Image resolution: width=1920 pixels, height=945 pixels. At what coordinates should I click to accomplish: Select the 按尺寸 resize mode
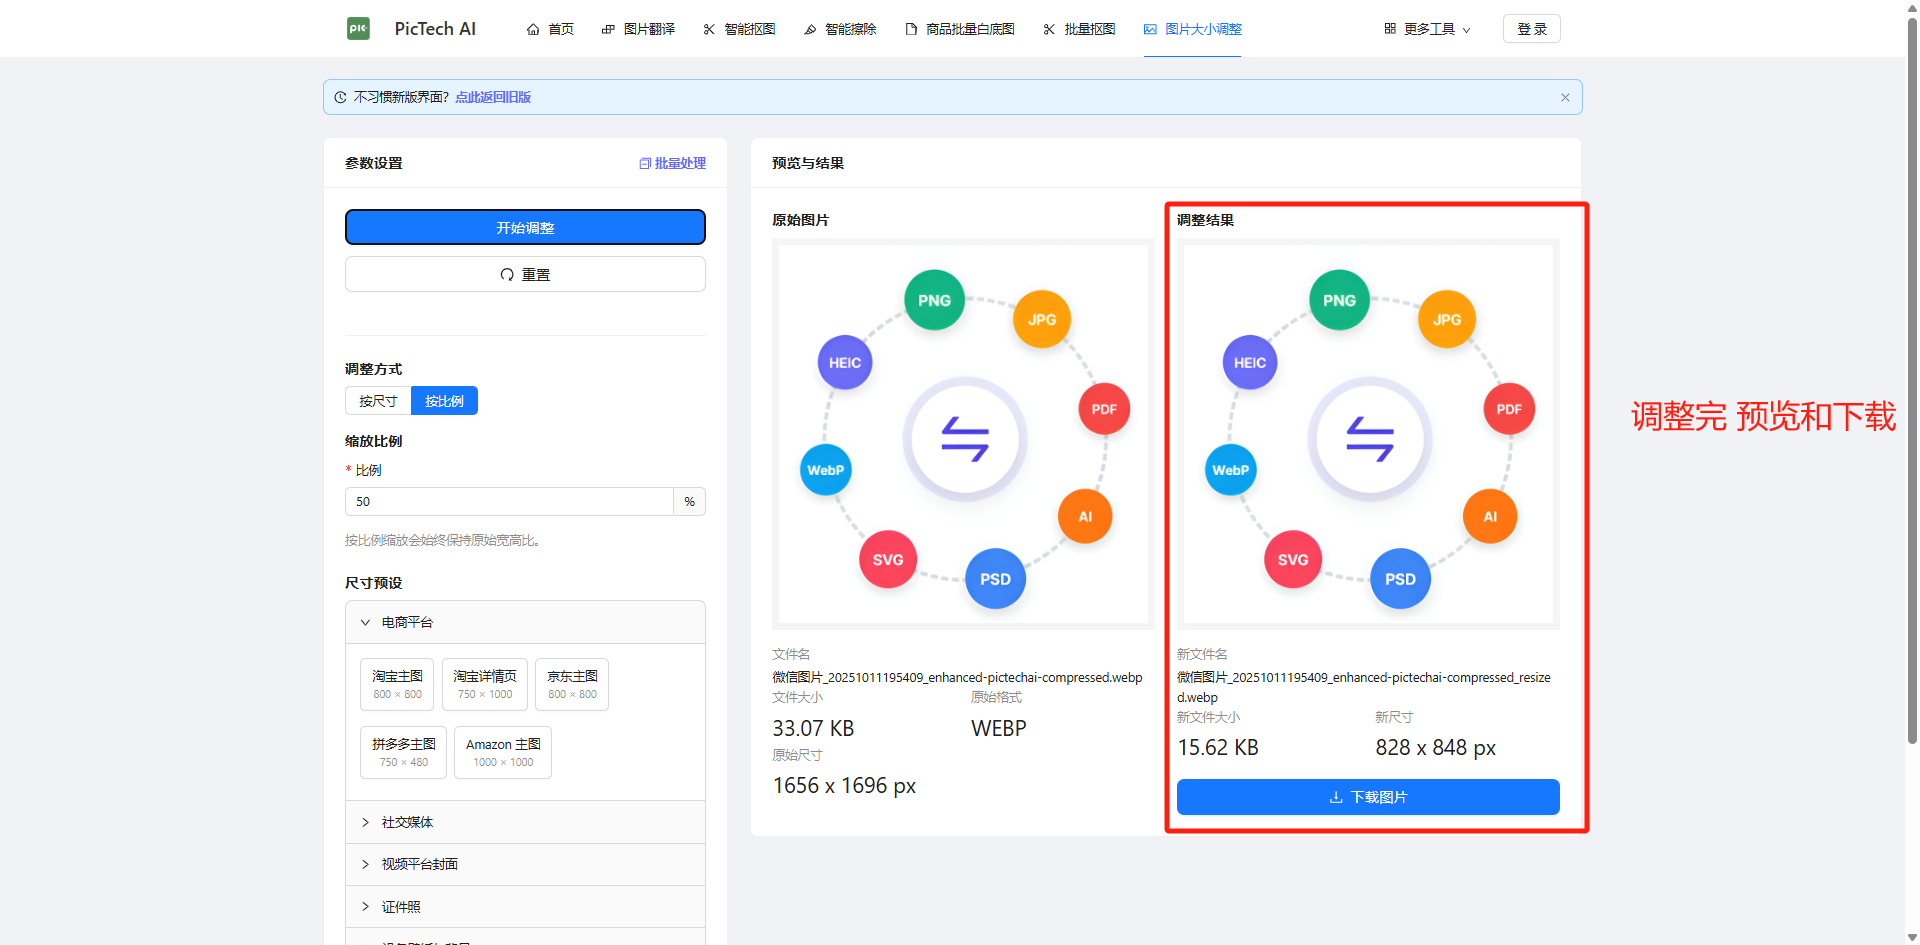(378, 401)
